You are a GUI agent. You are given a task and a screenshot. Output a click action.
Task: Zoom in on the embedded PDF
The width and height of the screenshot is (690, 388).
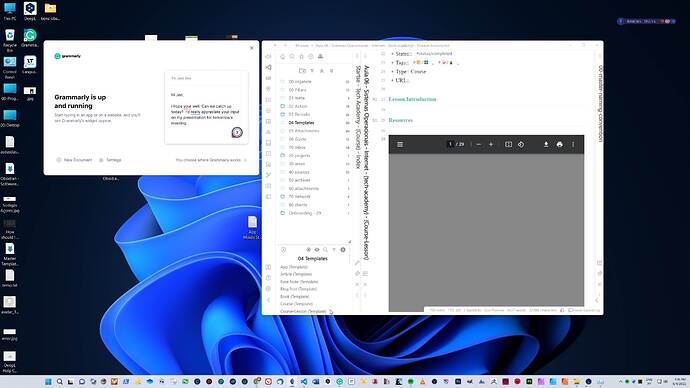pos(491,144)
